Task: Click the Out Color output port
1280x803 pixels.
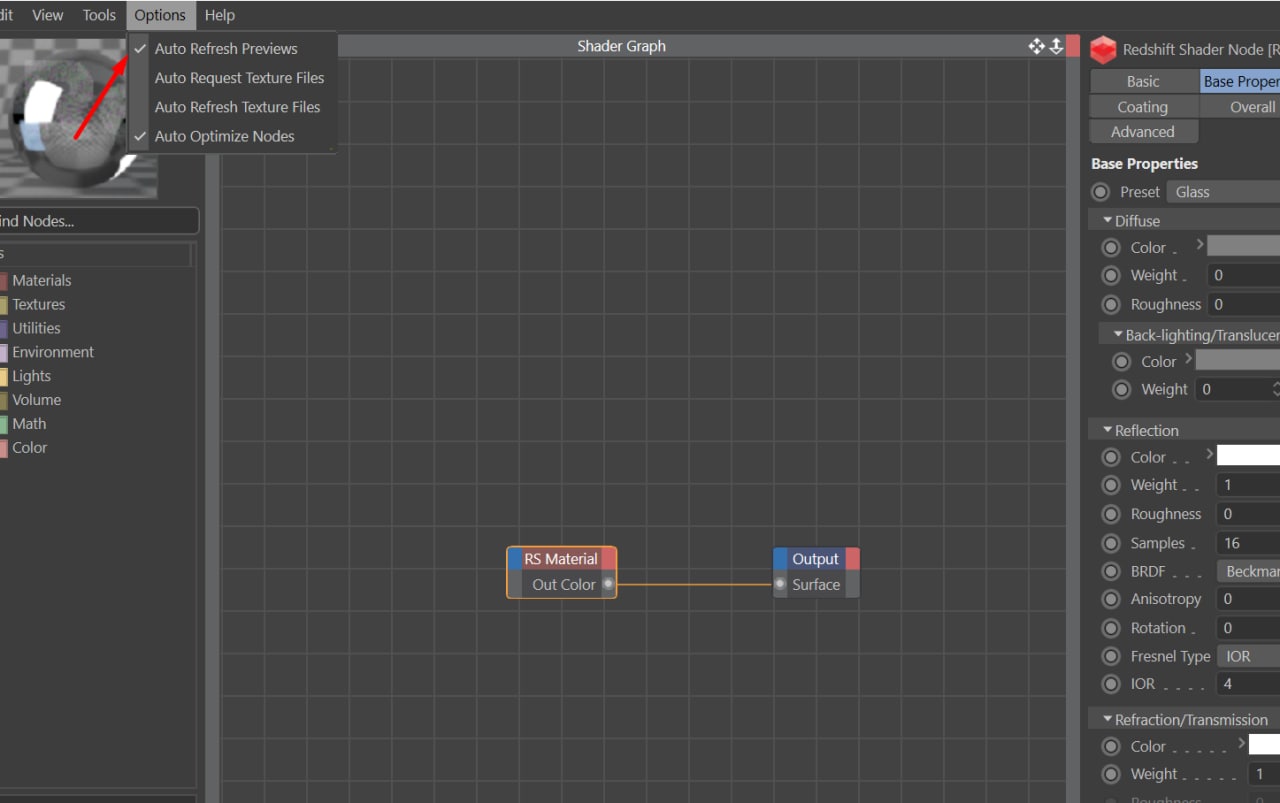Action: 608,585
